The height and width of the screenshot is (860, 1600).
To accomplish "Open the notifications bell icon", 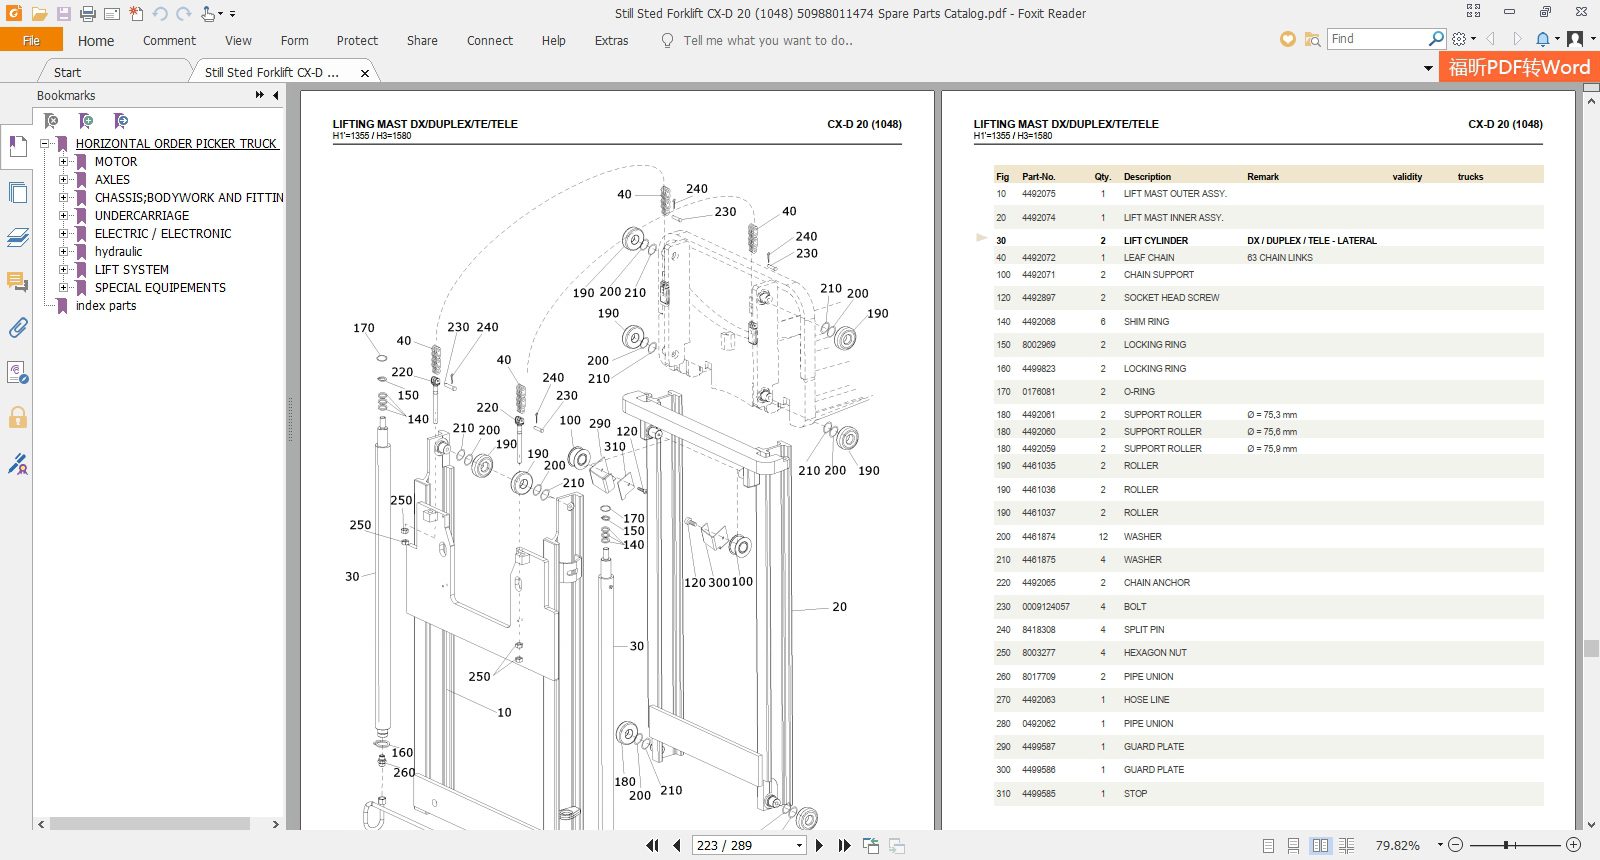I will click(x=1543, y=39).
